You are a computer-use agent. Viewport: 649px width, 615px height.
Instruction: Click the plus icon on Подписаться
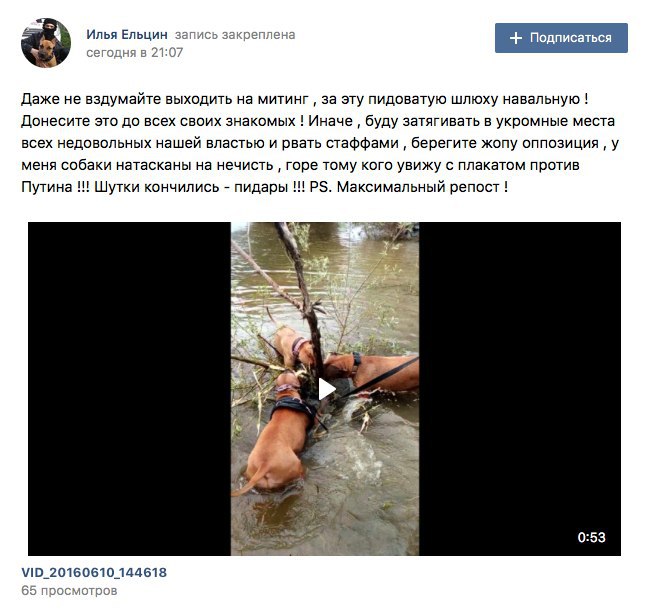coord(515,38)
